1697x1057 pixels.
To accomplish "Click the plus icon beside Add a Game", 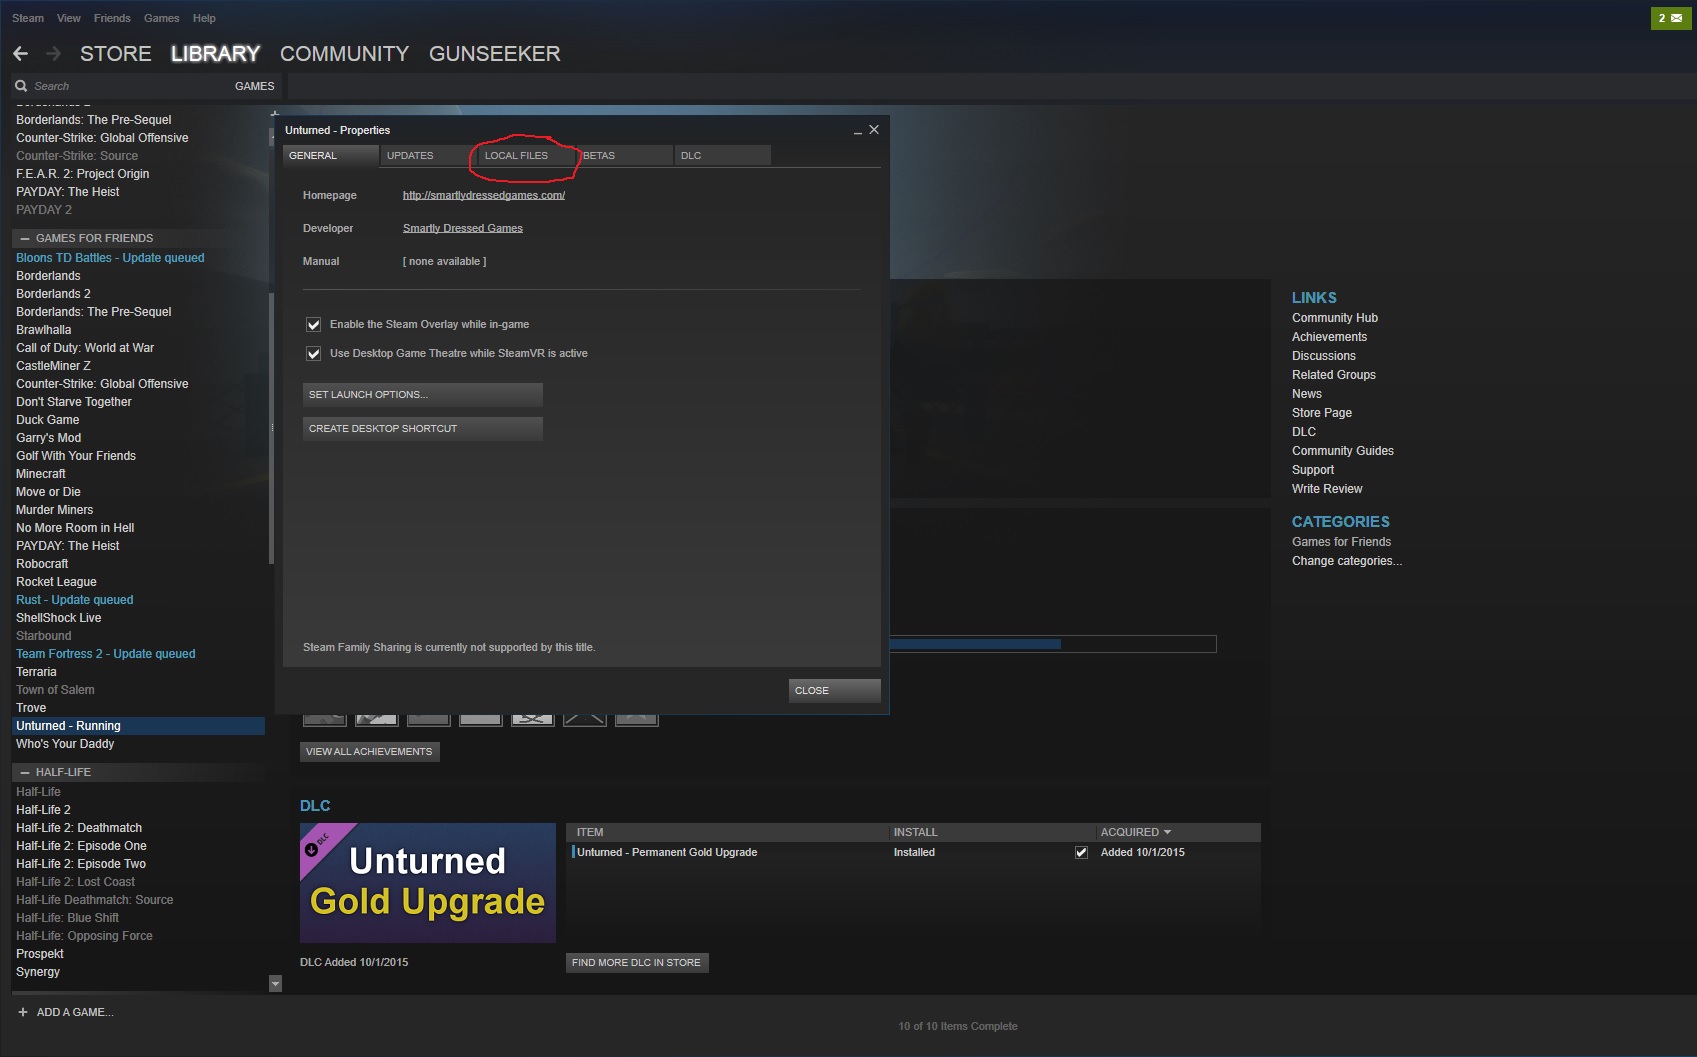I will [x=23, y=1012].
